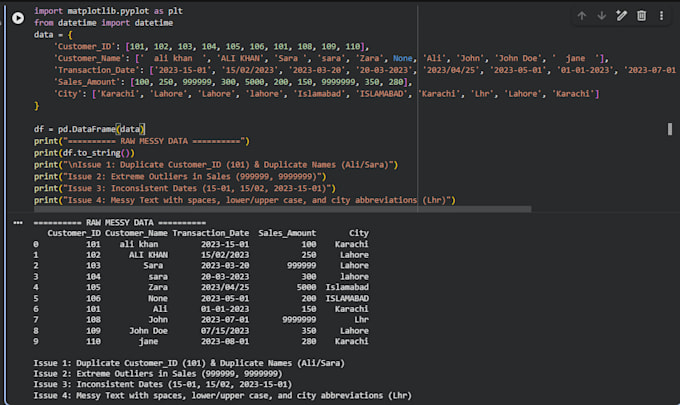Click the 'Issue 4: Messy Text' output line
The height and width of the screenshot is (405, 680).
[x=222, y=395]
